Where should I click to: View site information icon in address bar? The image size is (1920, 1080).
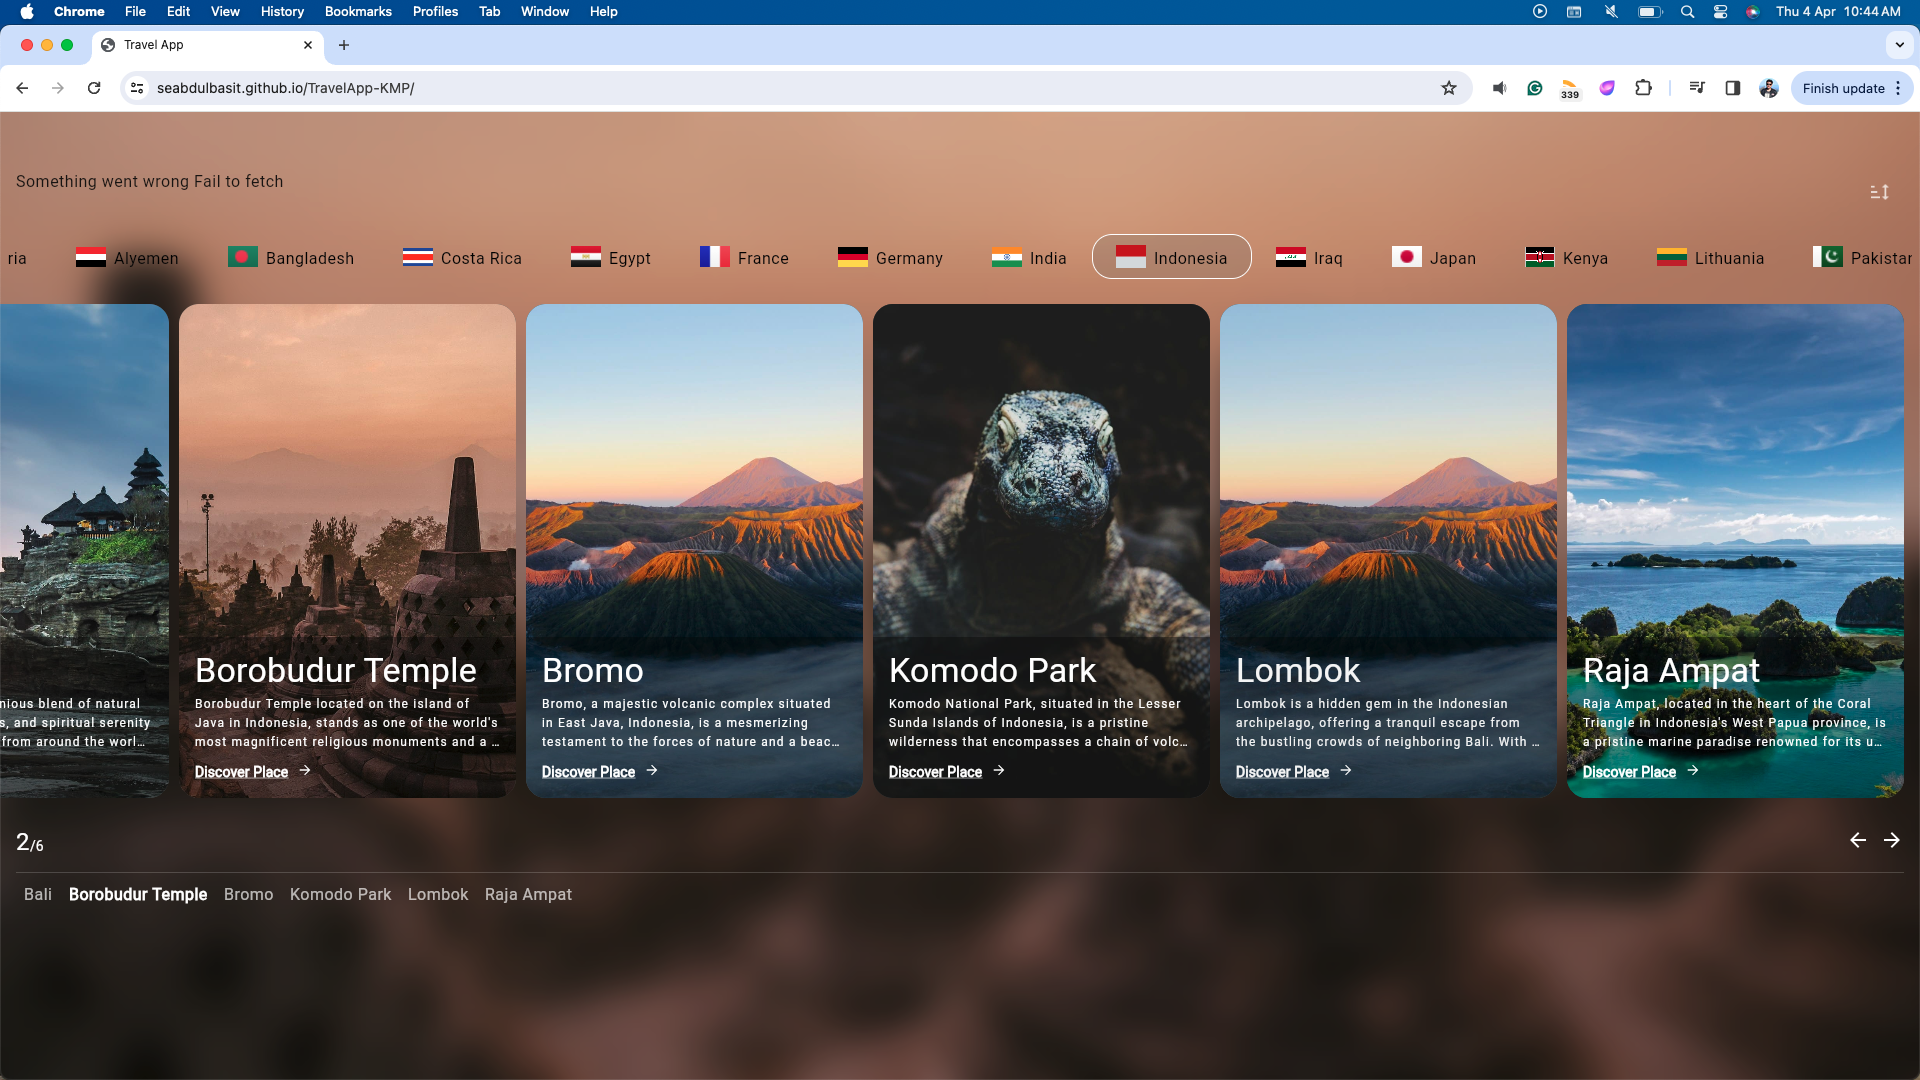click(x=137, y=88)
